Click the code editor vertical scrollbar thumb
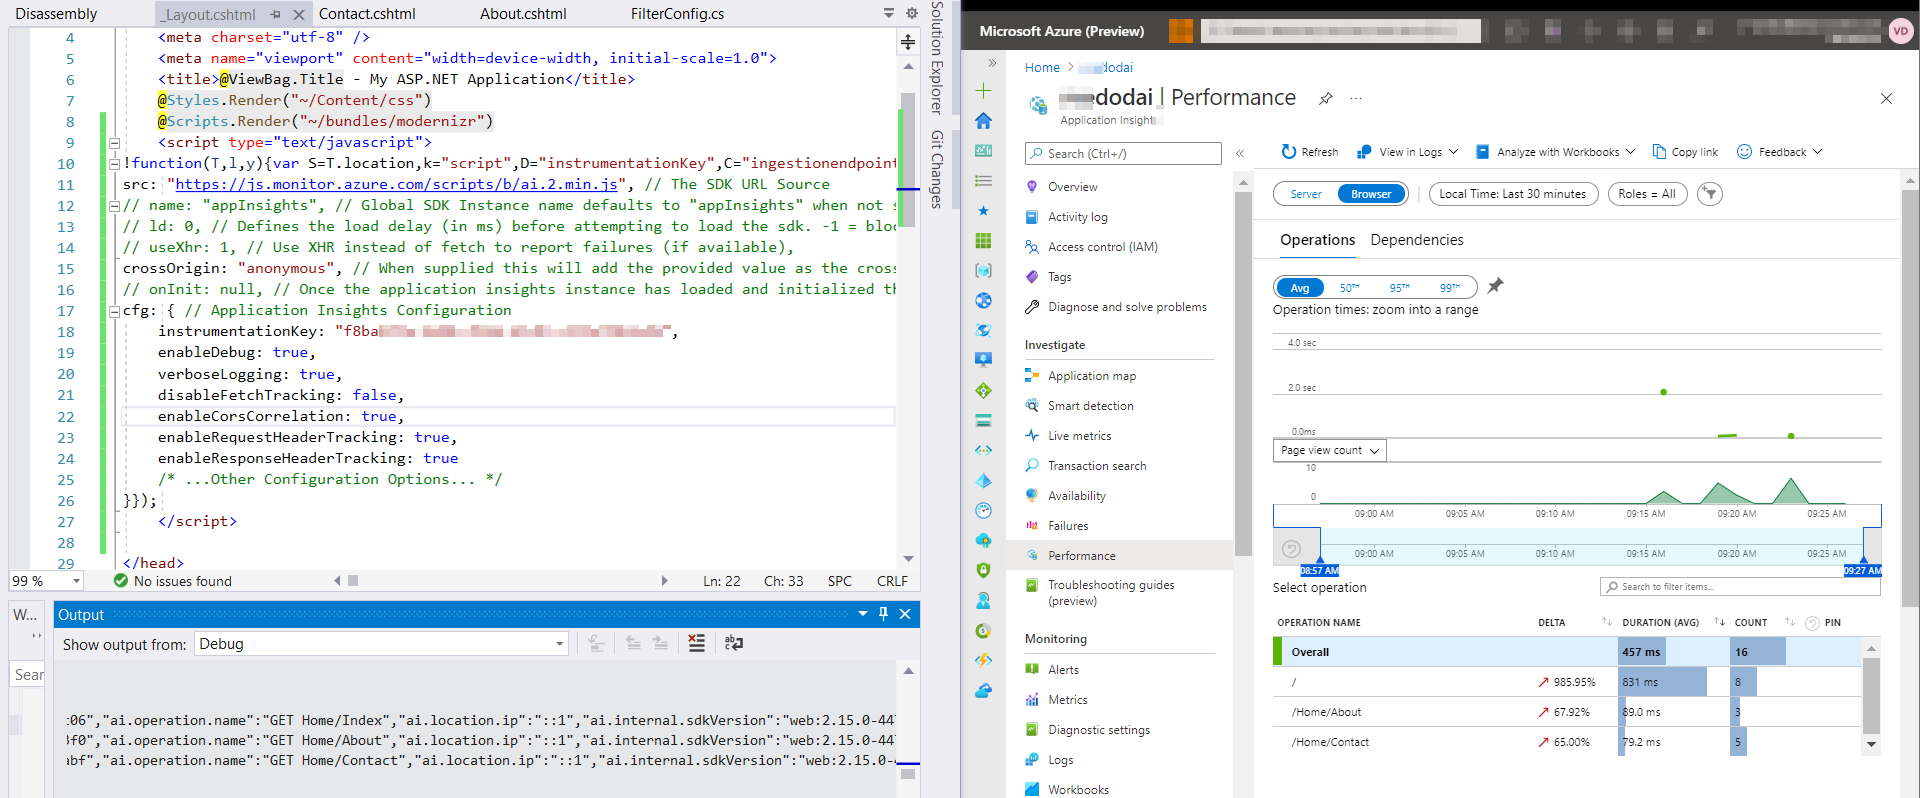 (908, 160)
